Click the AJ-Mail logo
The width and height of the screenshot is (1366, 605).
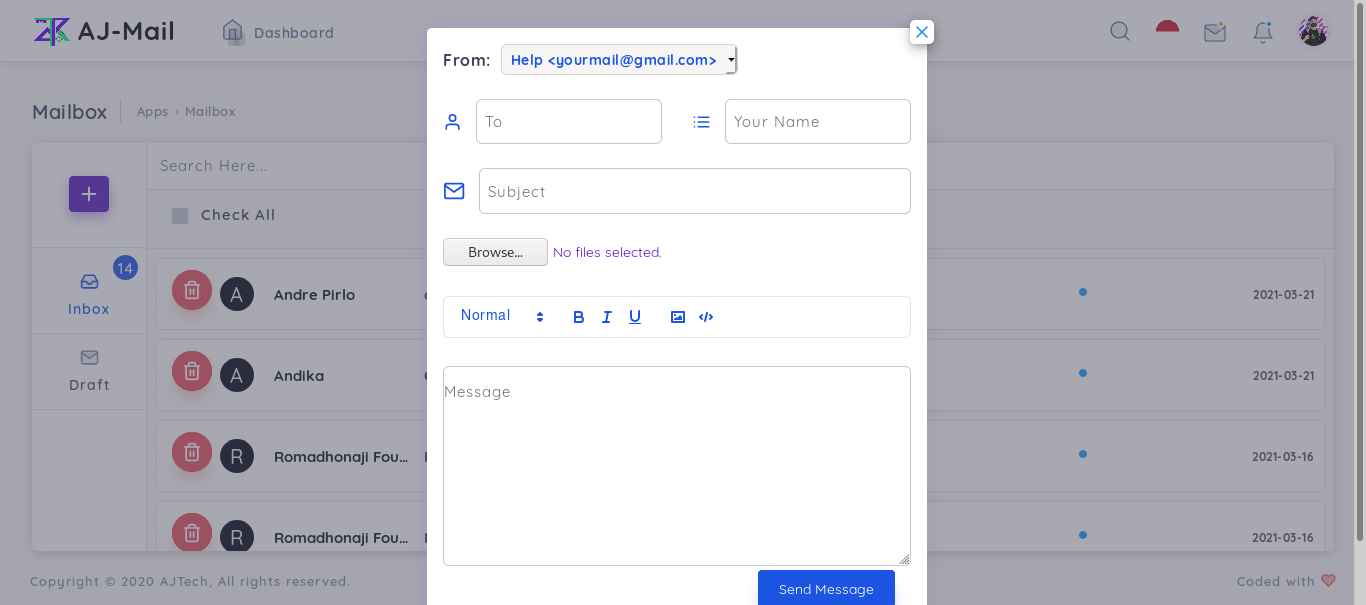104,31
